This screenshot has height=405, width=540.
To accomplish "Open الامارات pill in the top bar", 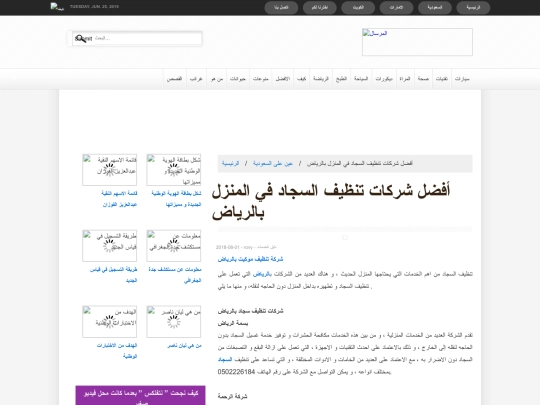I will coord(396,8).
